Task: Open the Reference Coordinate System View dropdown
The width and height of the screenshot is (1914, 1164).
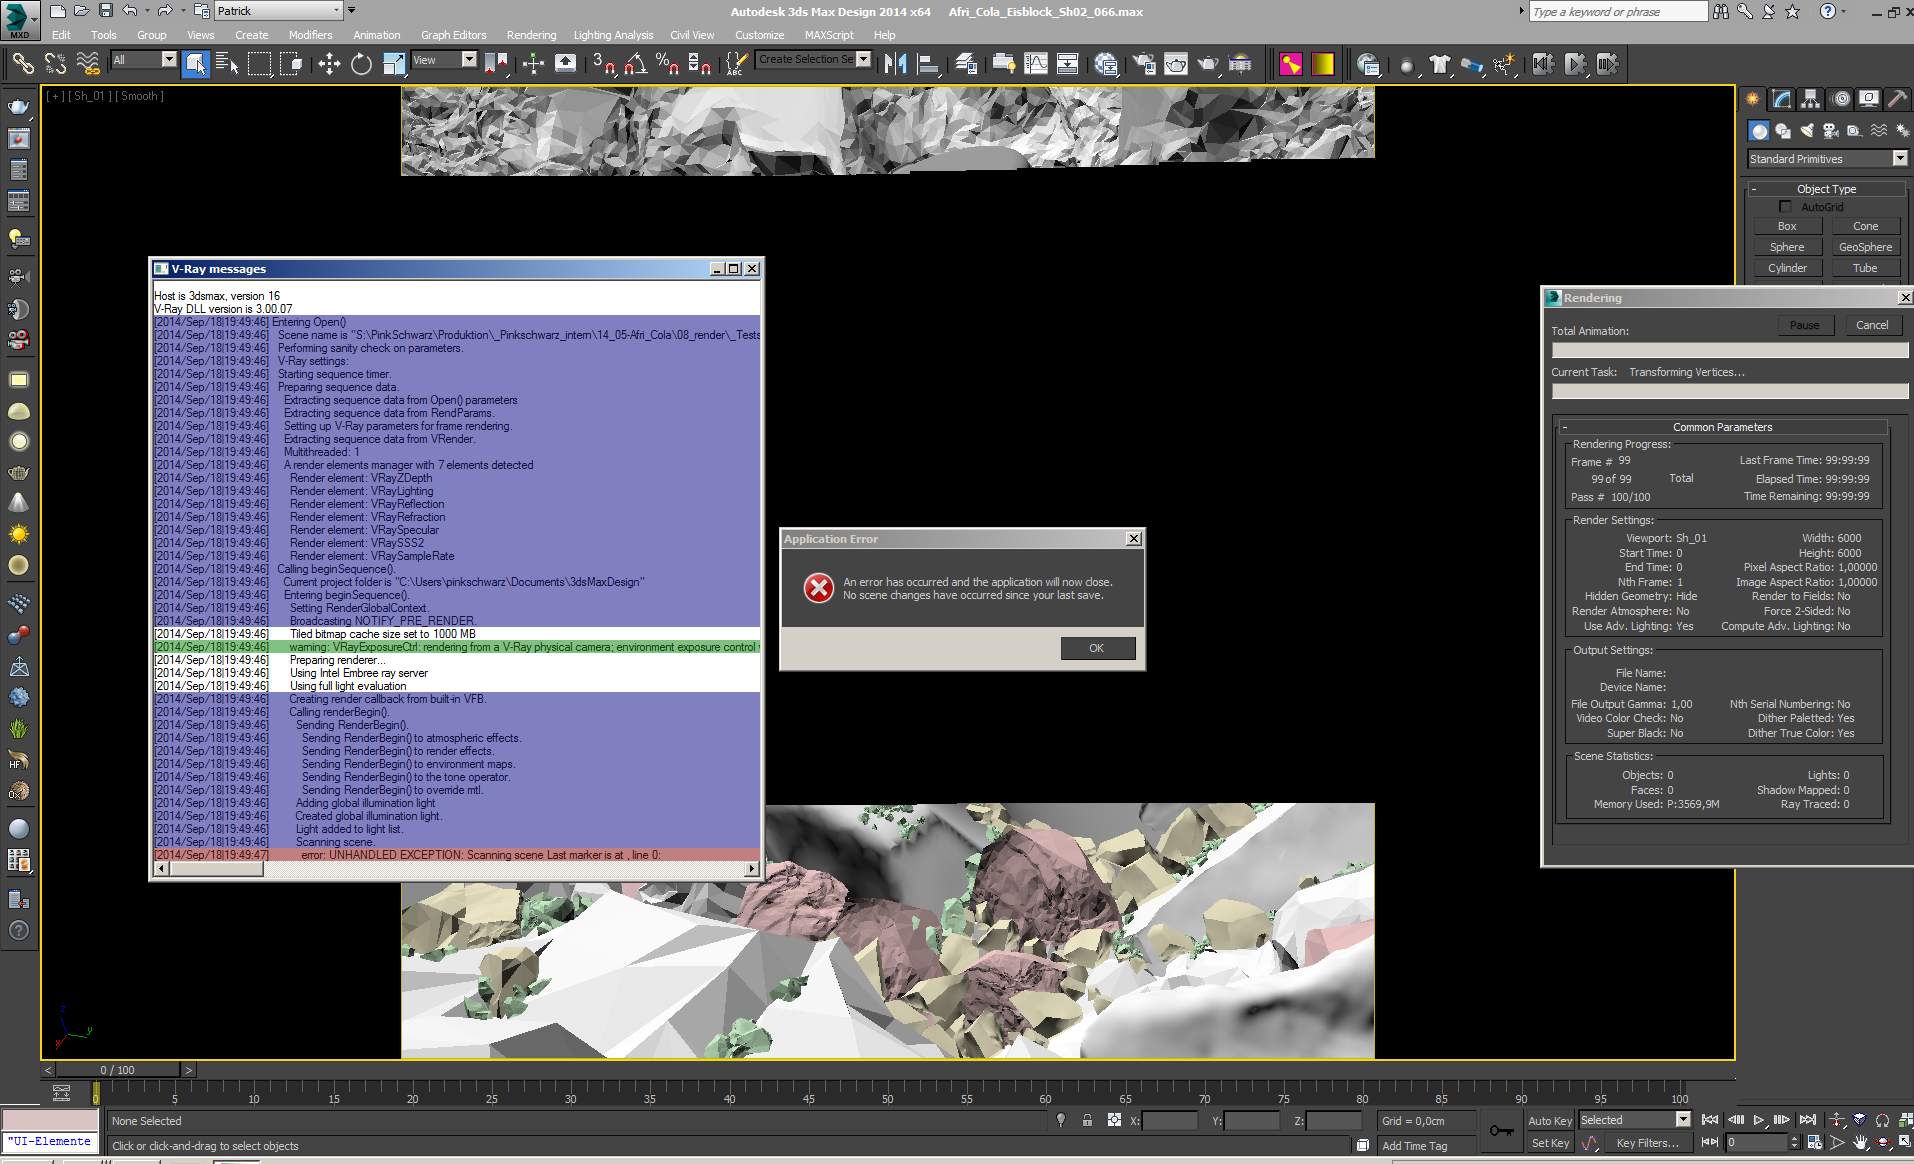Action: pyautogui.click(x=444, y=60)
